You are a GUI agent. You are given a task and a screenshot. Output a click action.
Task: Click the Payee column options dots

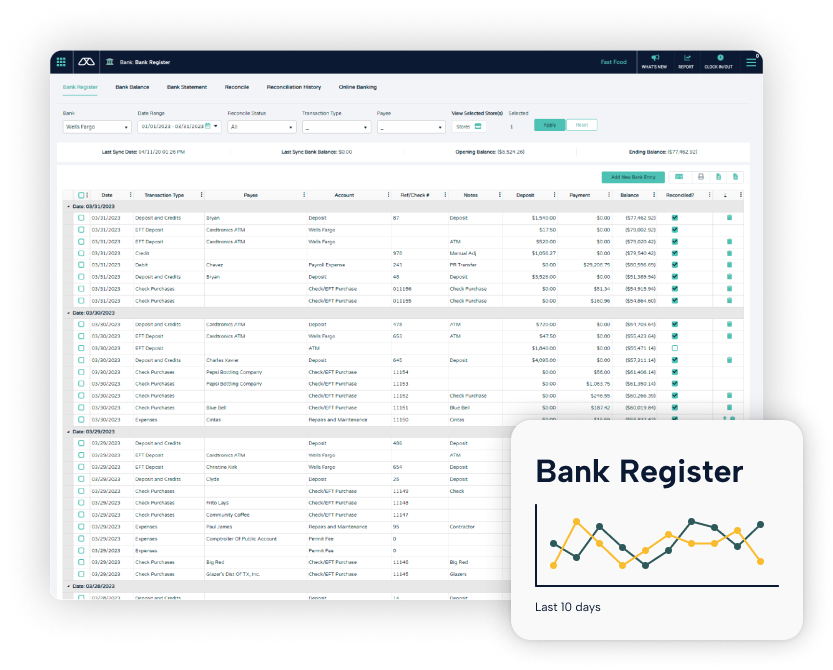[304, 195]
